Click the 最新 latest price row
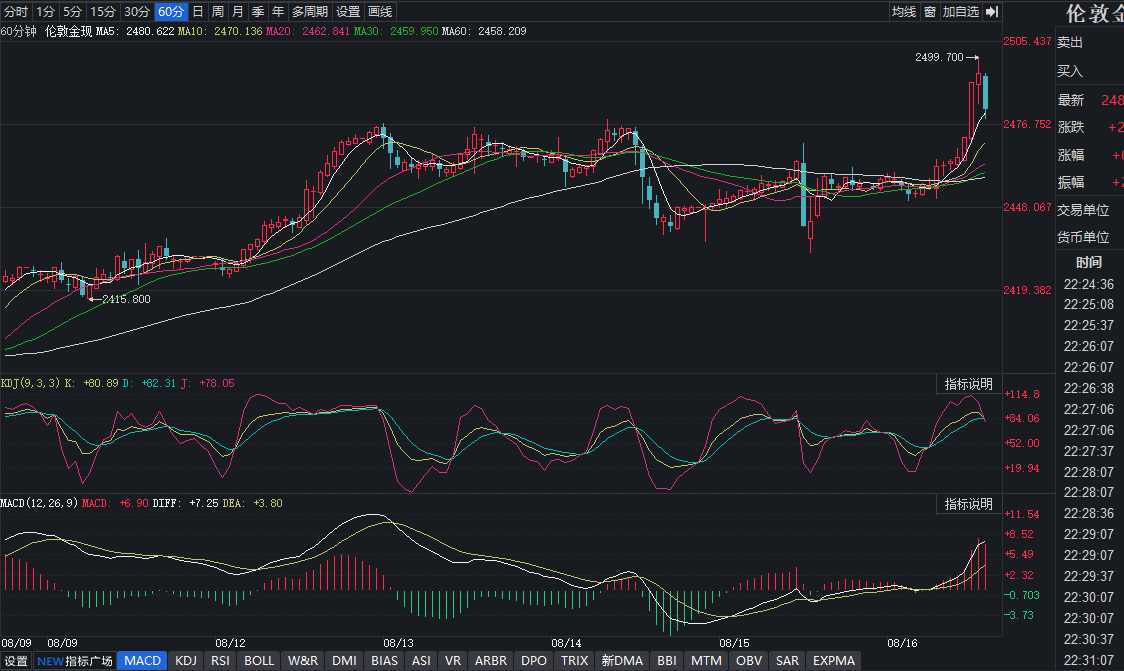 (x=1090, y=100)
